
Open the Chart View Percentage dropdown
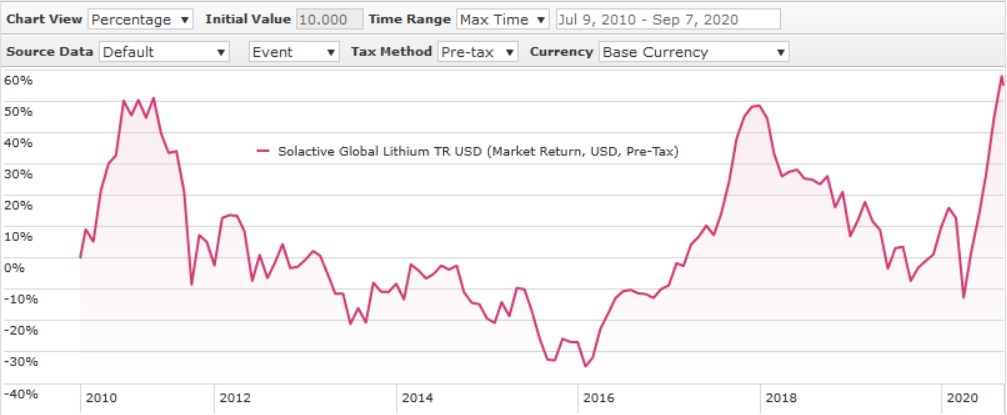click(141, 19)
